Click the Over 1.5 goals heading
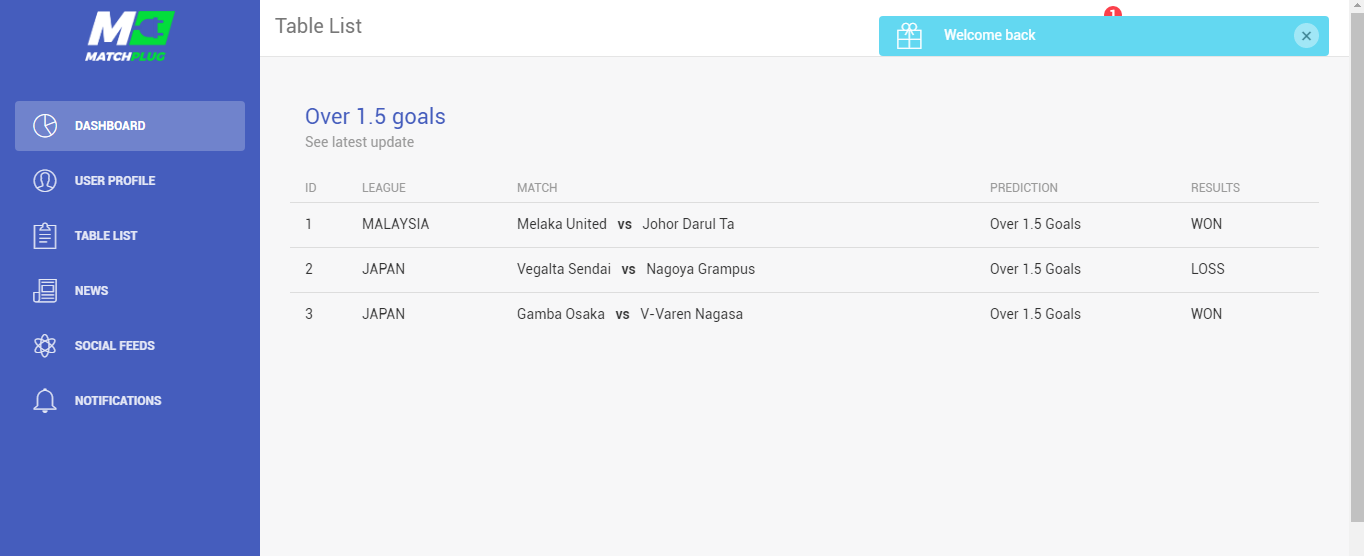The image size is (1364, 556). tap(375, 117)
